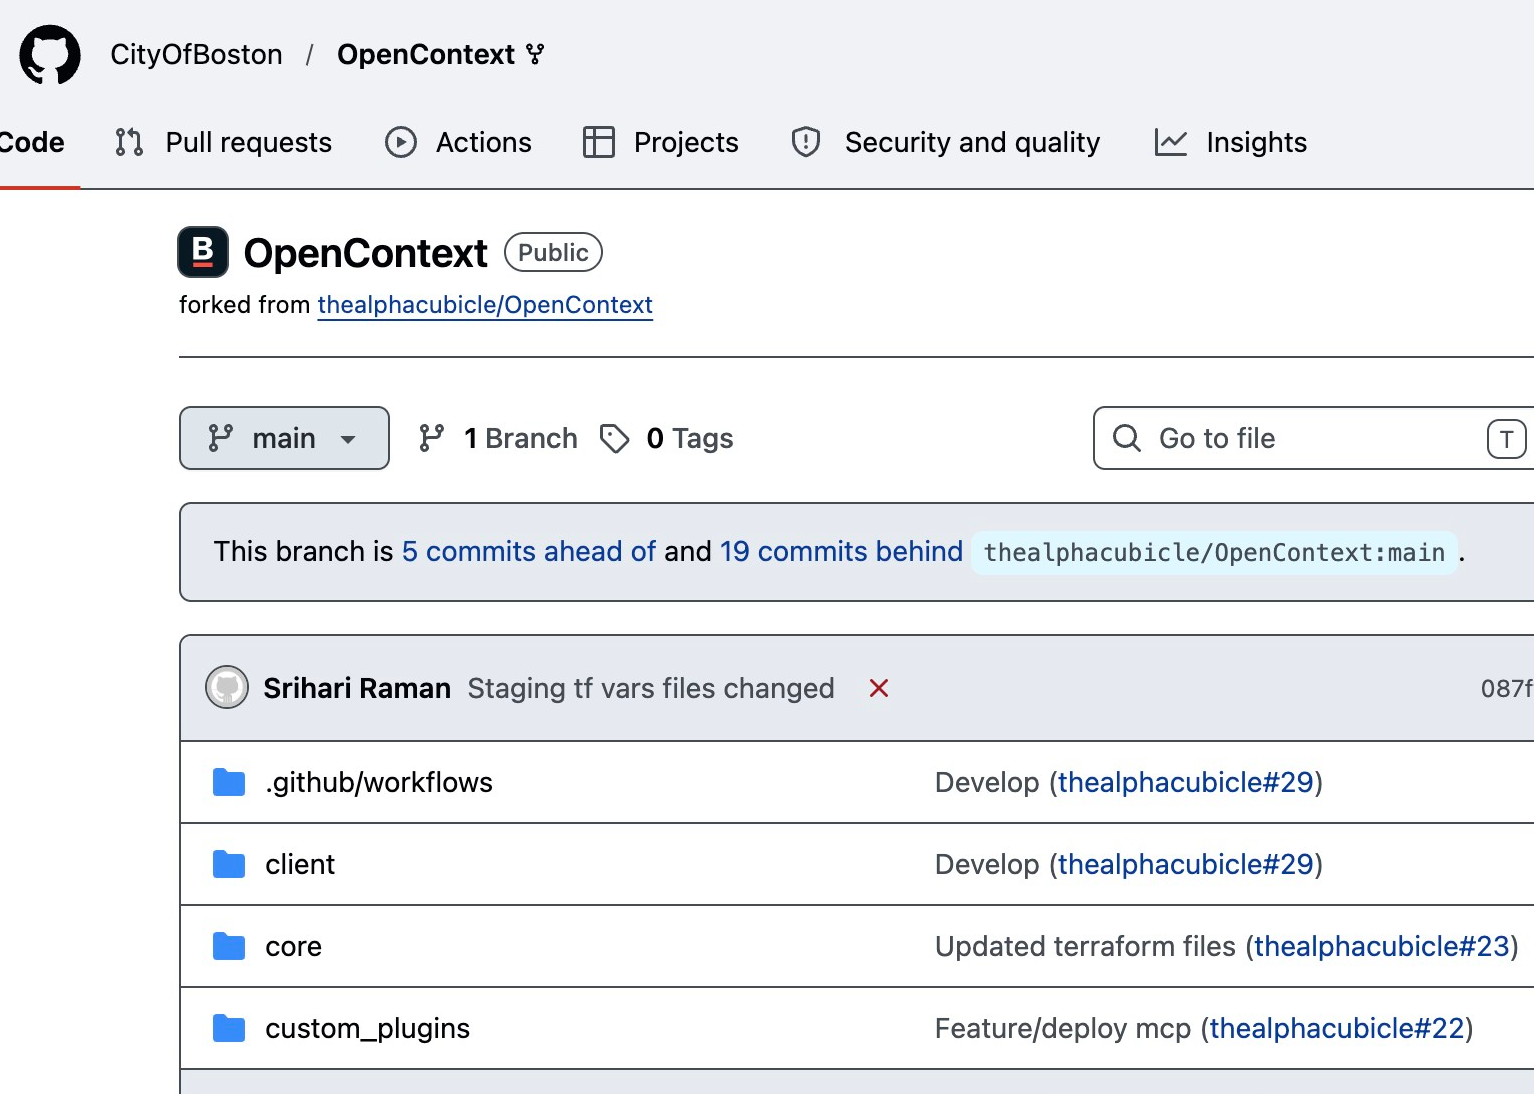Viewport: 1534px width, 1094px height.
Task: Click the branch icon next to 1 Branch
Action: click(x=431, y=438)
